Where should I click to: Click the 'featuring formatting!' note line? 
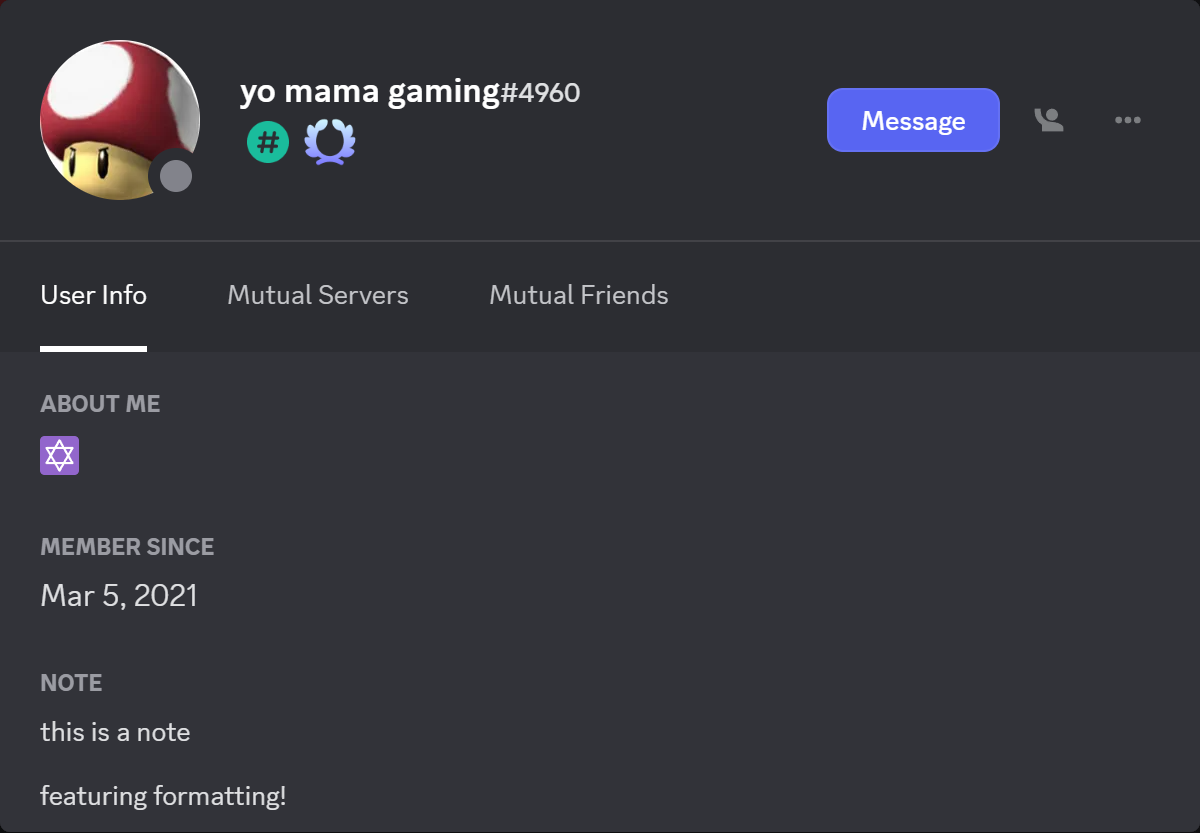point(164,795)
